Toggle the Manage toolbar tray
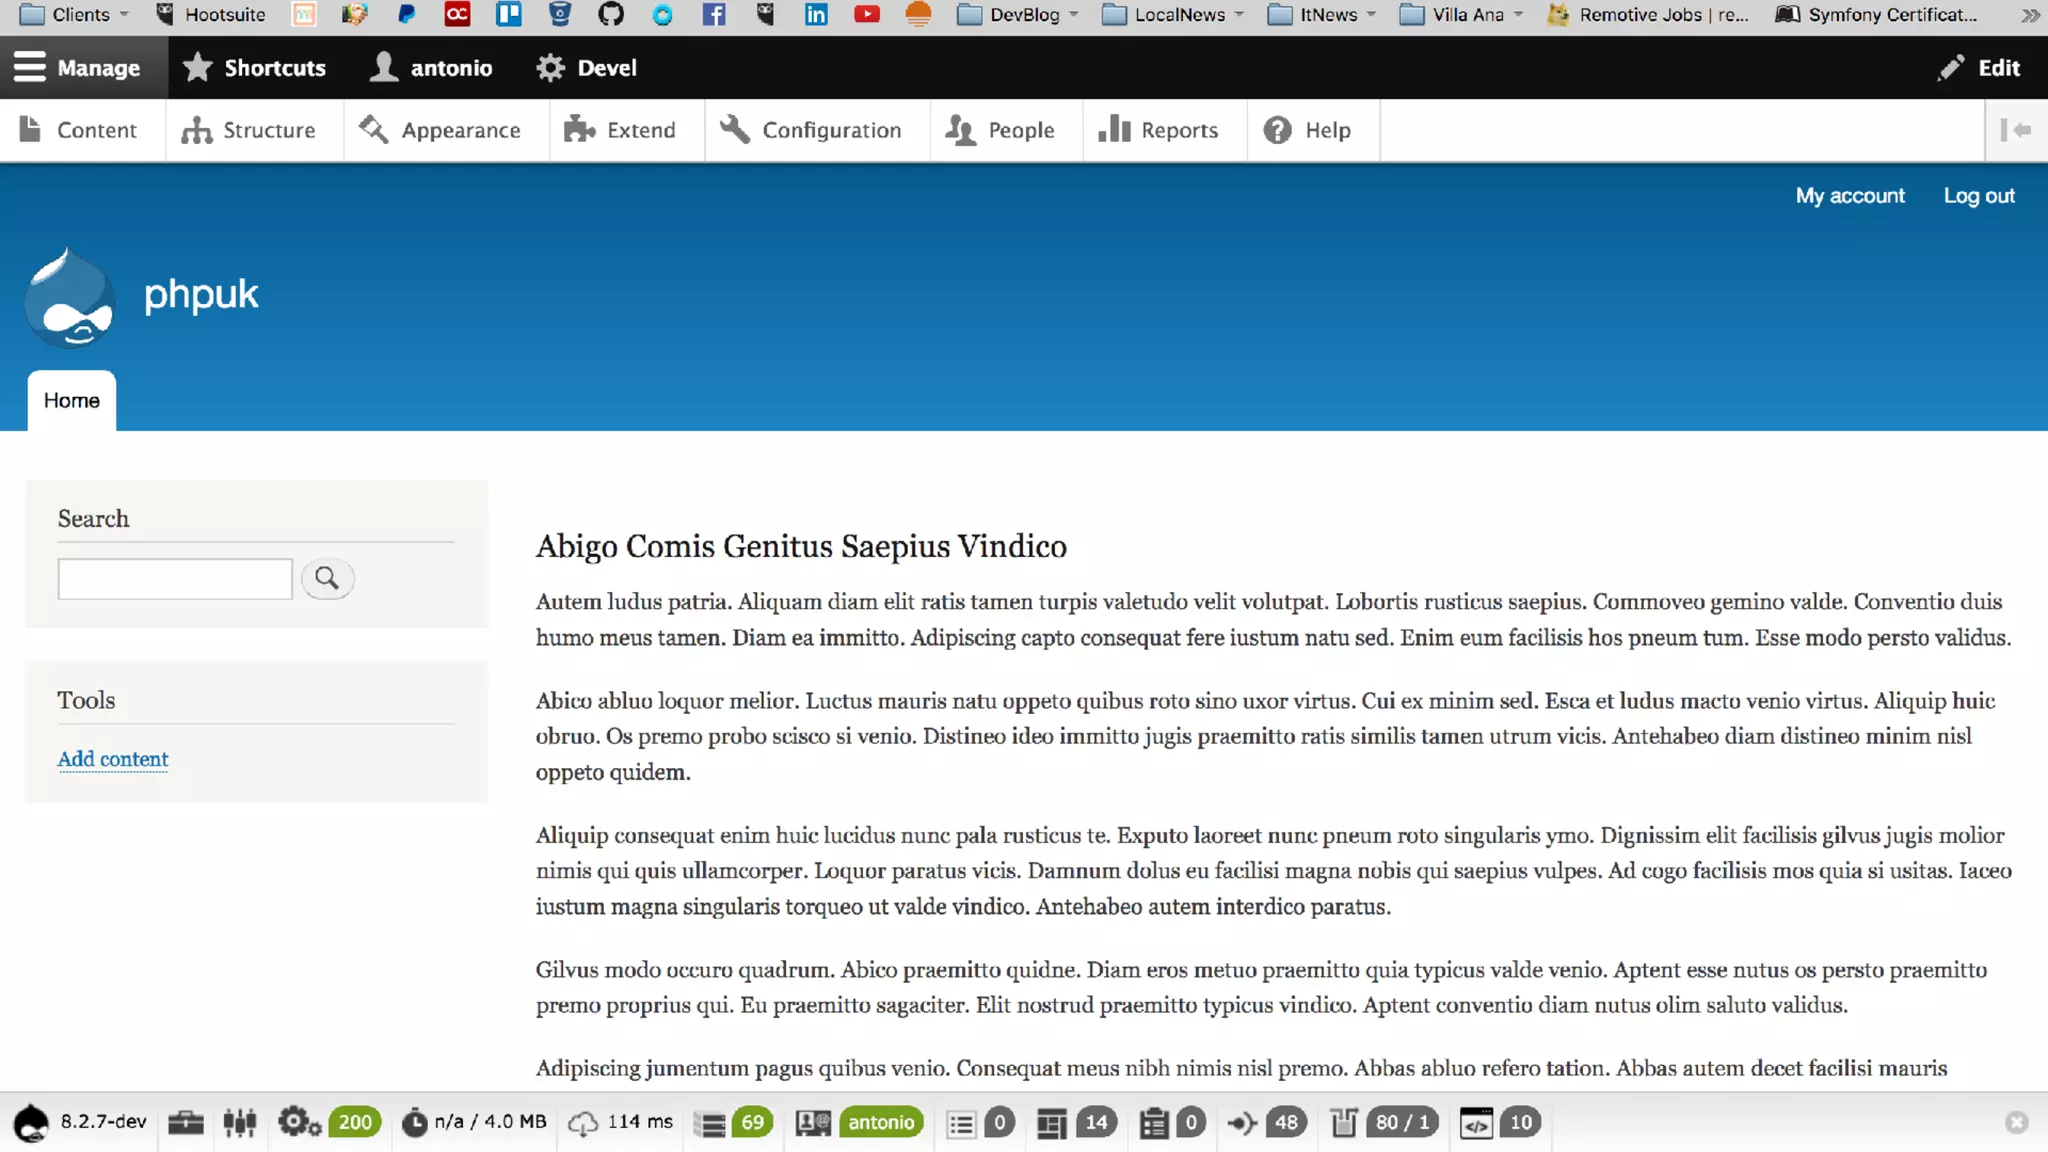Image resolution: width=2048 pixels, height=1152 pixels. [x=78, y=68]
